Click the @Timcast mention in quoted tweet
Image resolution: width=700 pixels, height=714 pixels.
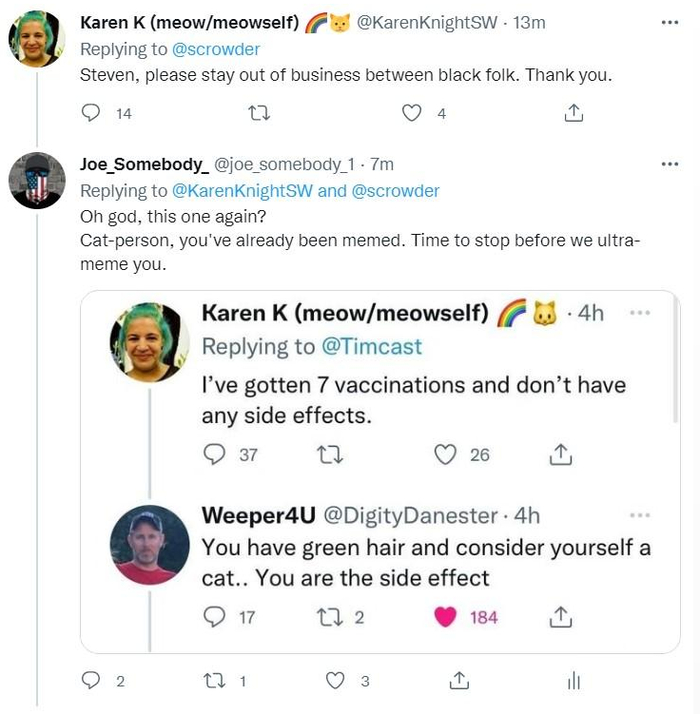point(371,347)
